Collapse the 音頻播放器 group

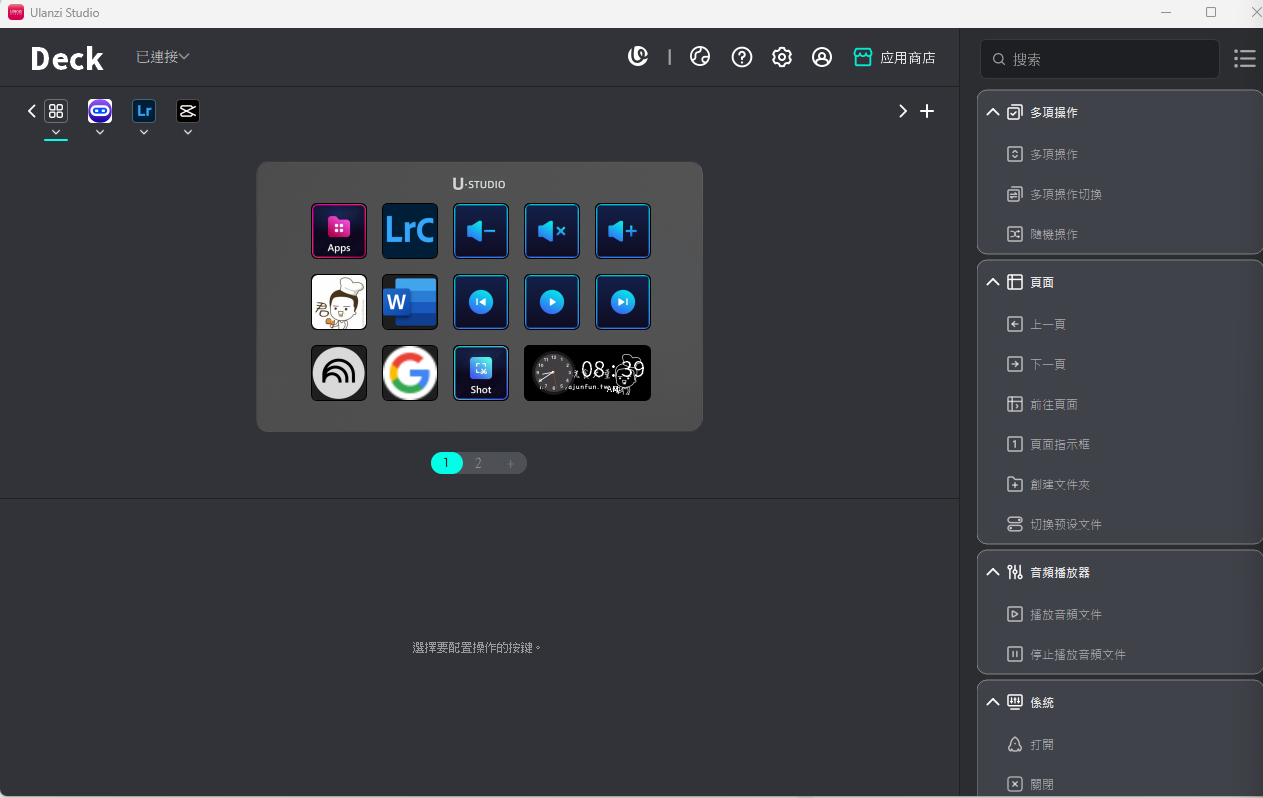pos(993,573)
